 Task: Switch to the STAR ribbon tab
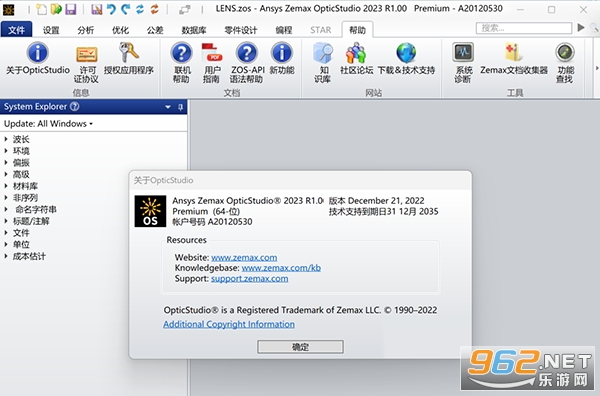click(x=321, y=30)
